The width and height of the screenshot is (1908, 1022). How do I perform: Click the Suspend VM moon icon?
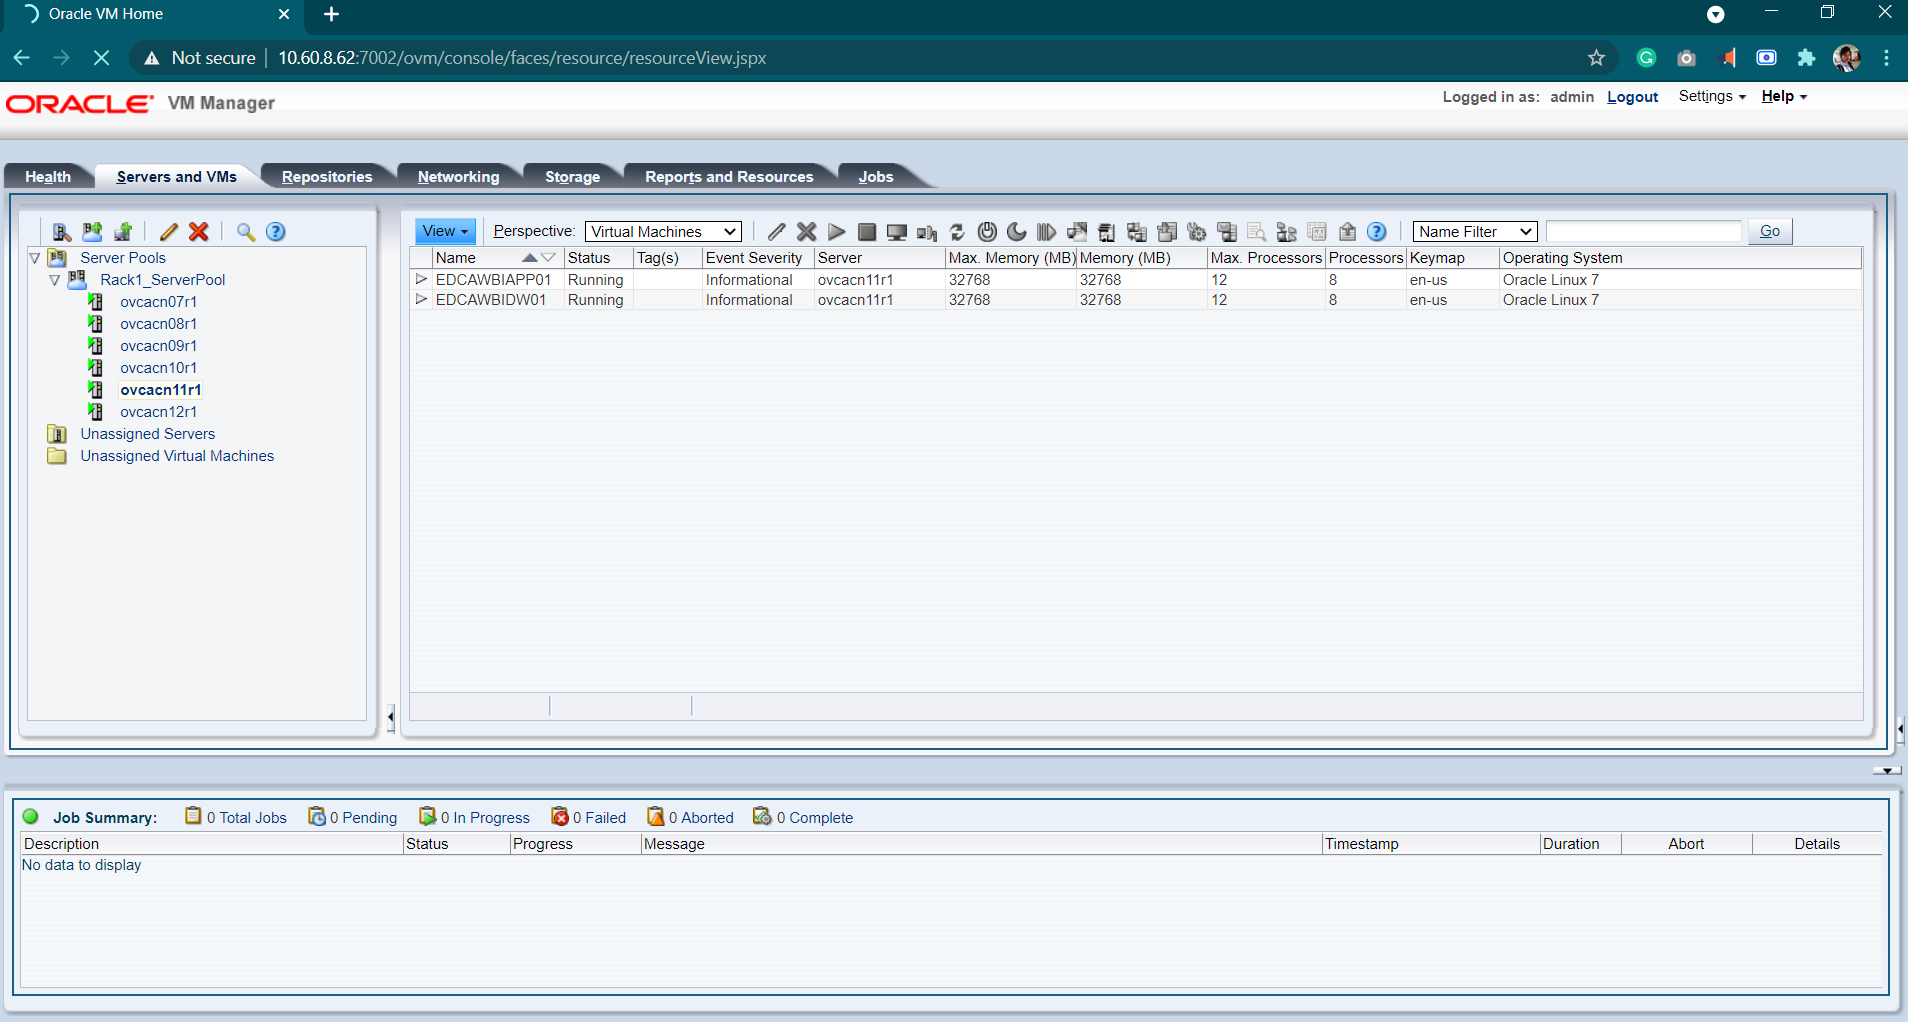pos(1017,232)
